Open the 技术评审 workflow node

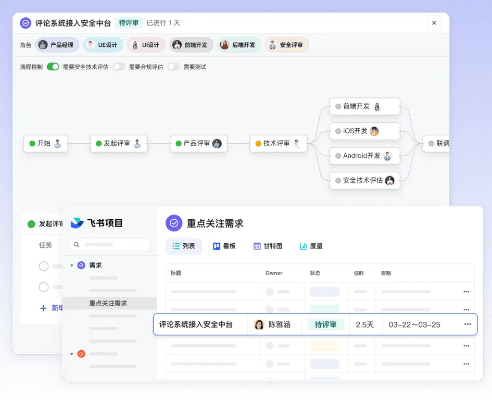[x=278, y=143]
